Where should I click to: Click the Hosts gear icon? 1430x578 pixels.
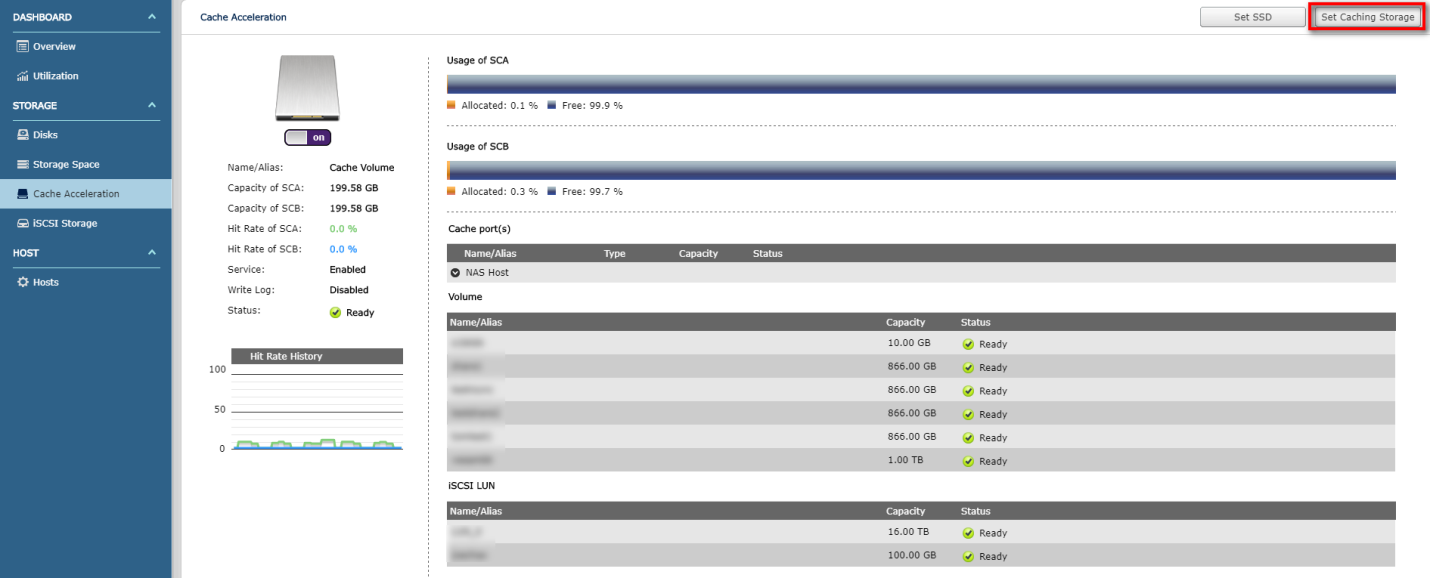click(x=22, y=283)
